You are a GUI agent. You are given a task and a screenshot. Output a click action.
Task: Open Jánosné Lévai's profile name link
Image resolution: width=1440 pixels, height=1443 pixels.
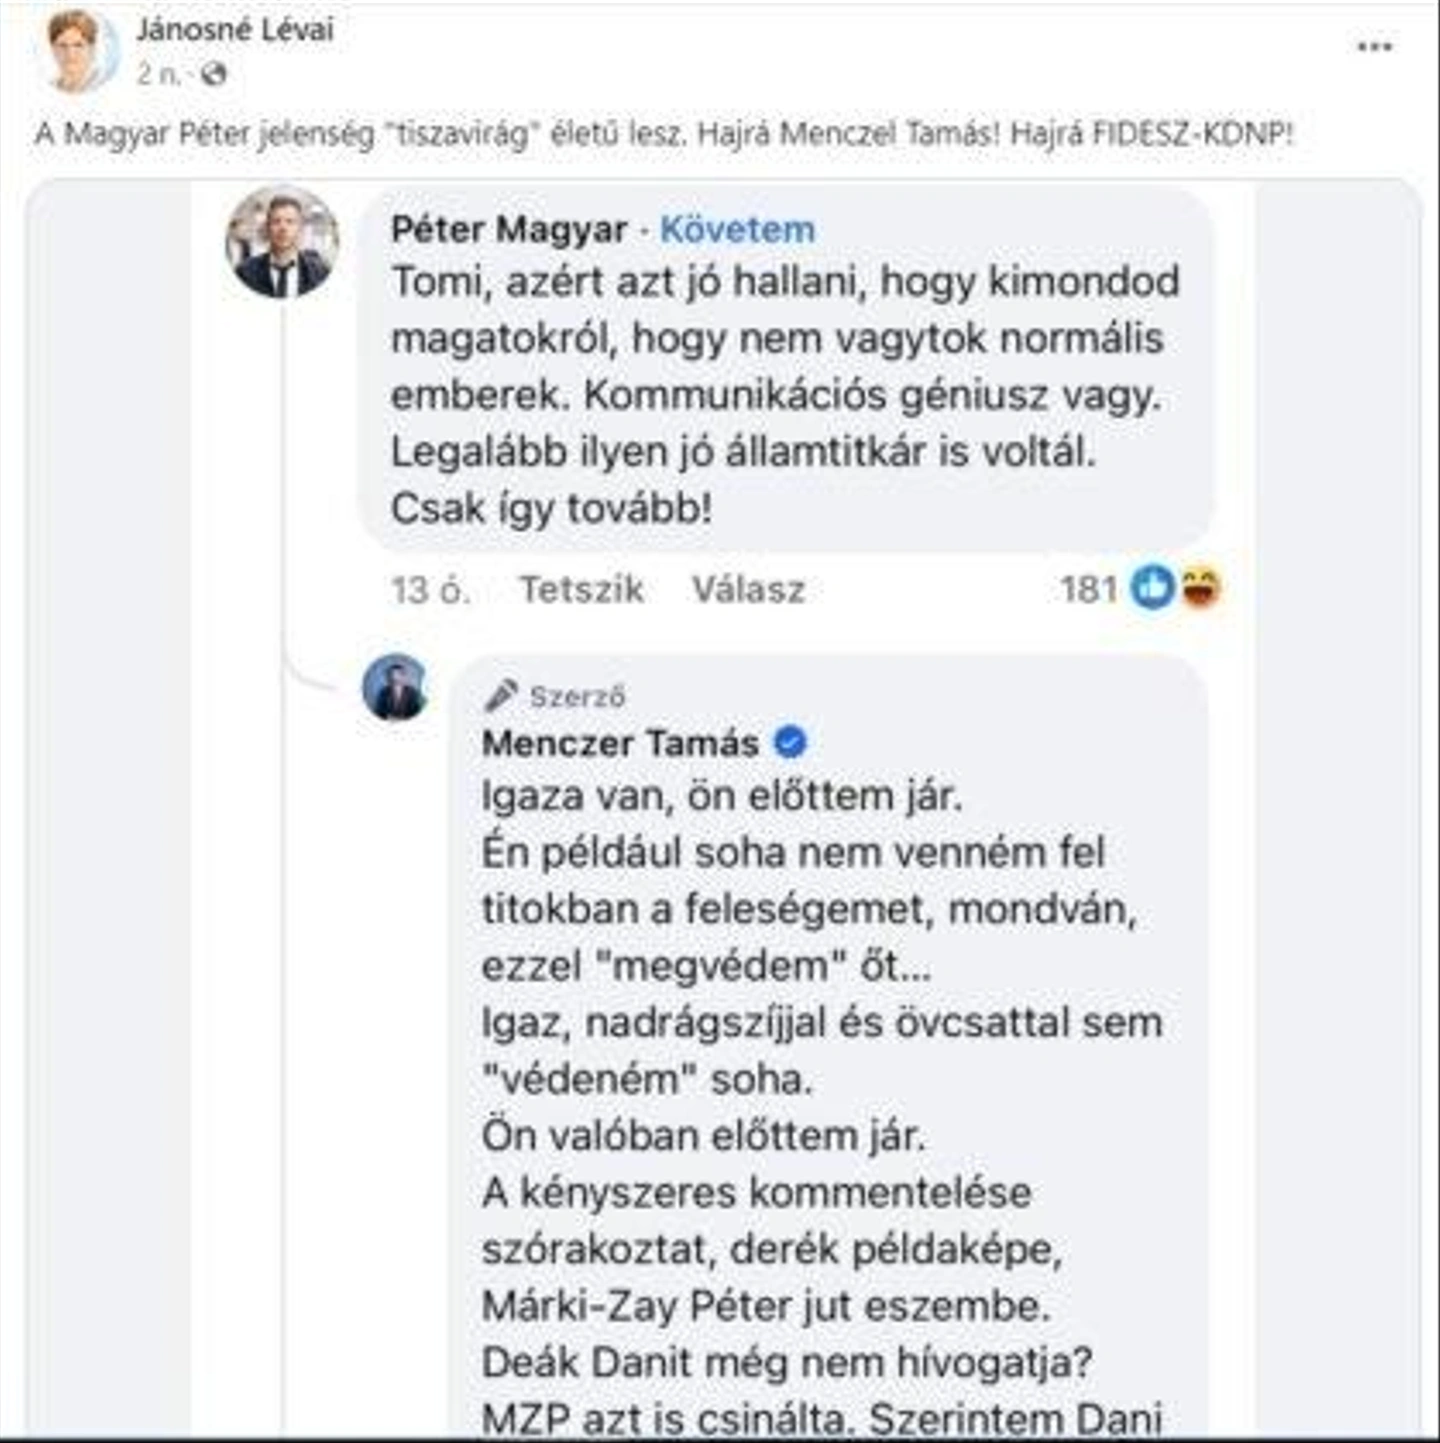(235, 29)
